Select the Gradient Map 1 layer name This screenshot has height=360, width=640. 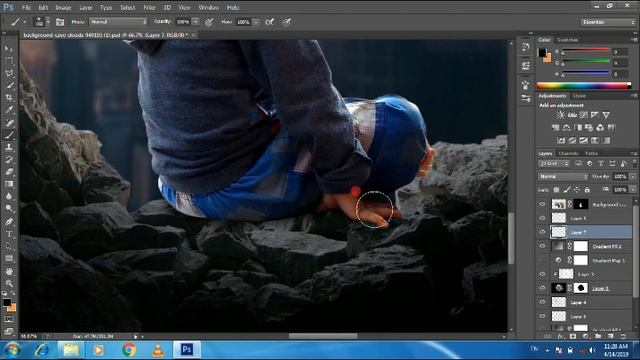click(x=608, y=260)
